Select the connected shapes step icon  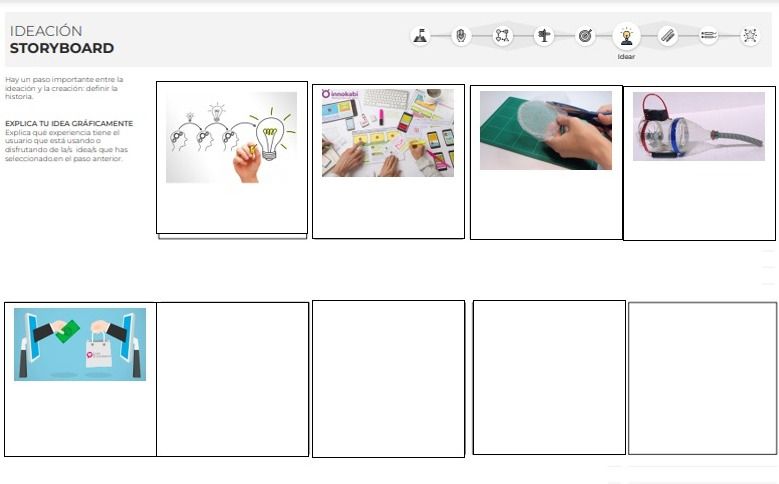click(x=502, y=36)
